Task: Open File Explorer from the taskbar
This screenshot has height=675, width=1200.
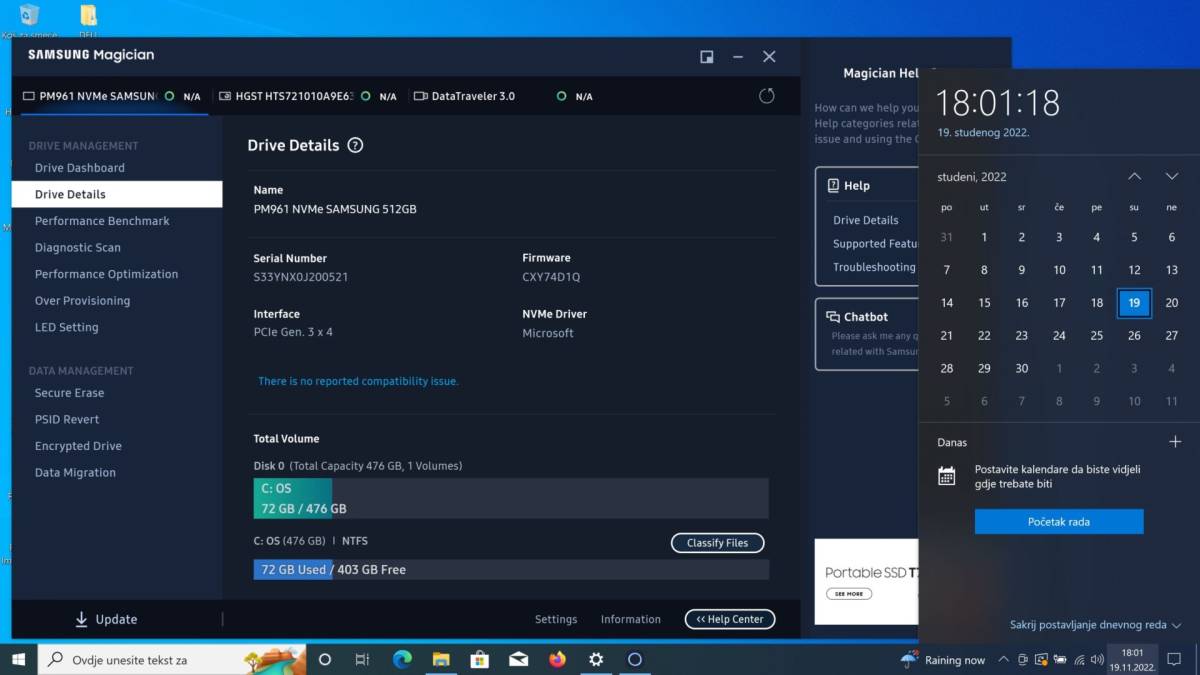Action: click(441, 659)
